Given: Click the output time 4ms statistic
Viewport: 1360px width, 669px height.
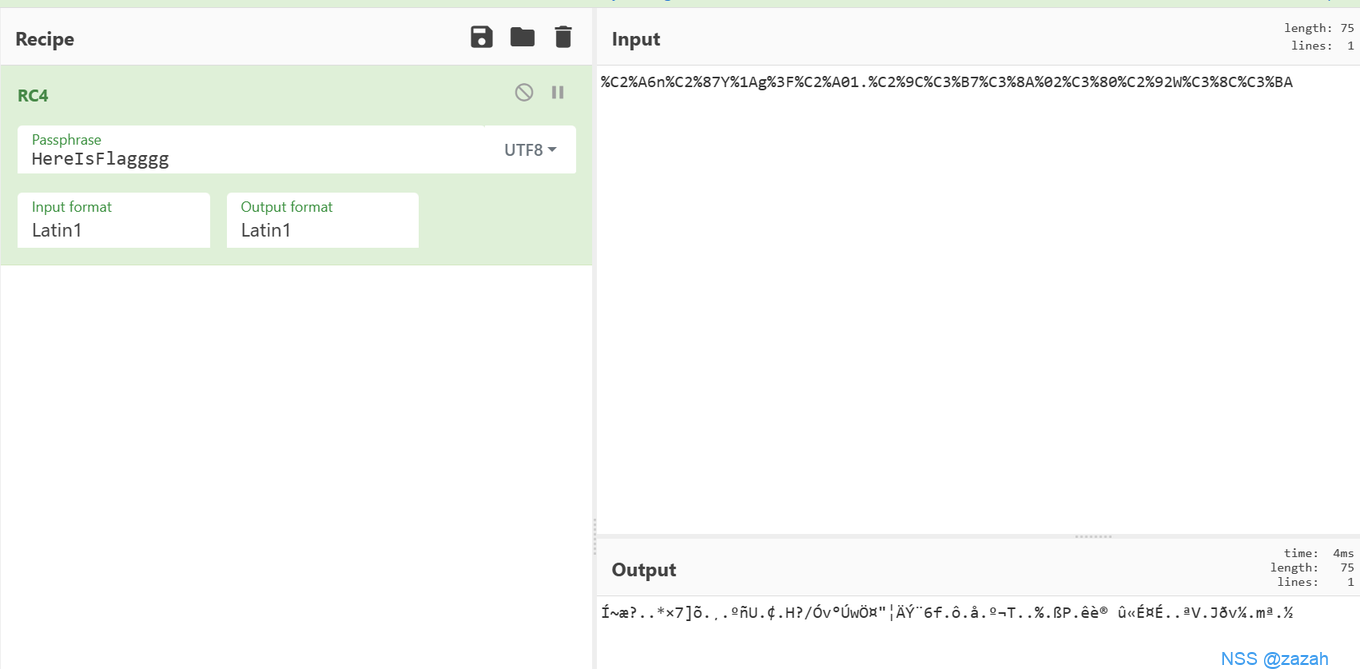Looking at the screenshot, I should click(1319, 553).
